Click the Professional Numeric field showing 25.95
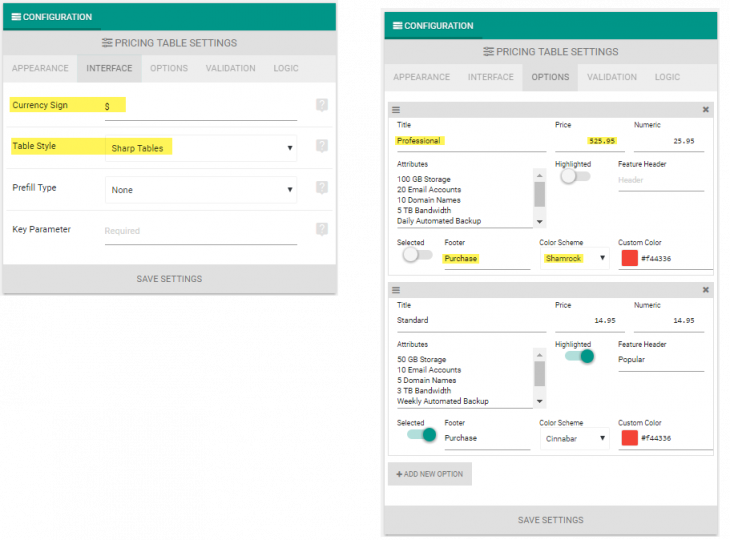This screenshot has height=540, width=730. pyautogui.click(x=669, y=142)
